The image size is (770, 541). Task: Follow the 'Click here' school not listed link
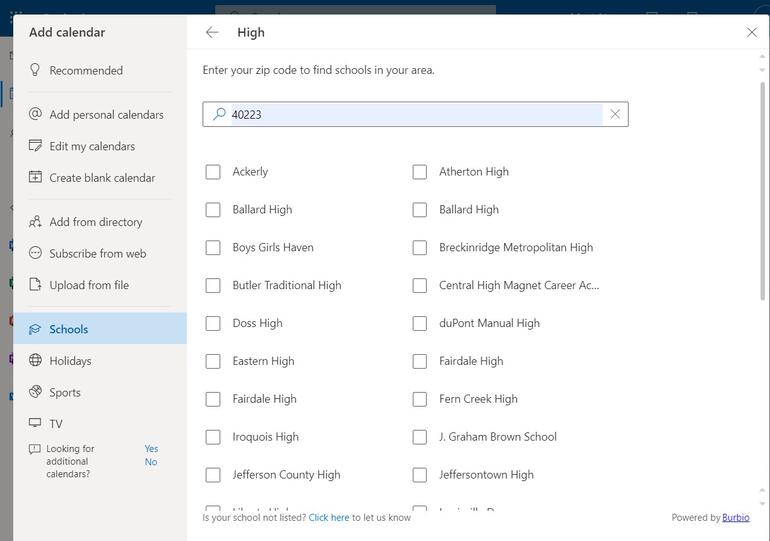click(329, 518)
